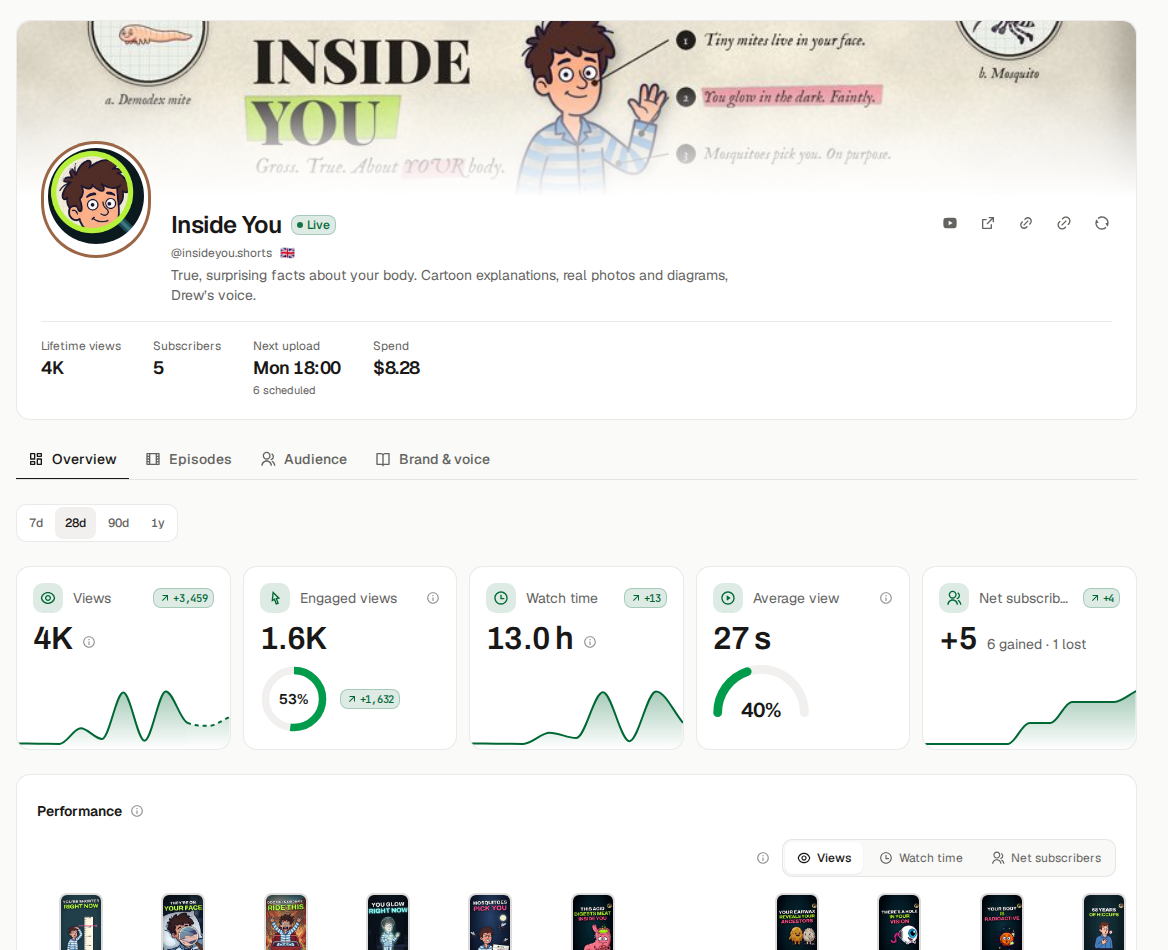Viewport: 1168px width, 950px height.
Task: Click info icon beside 13.0 h value
Action: tap(590, 642)
